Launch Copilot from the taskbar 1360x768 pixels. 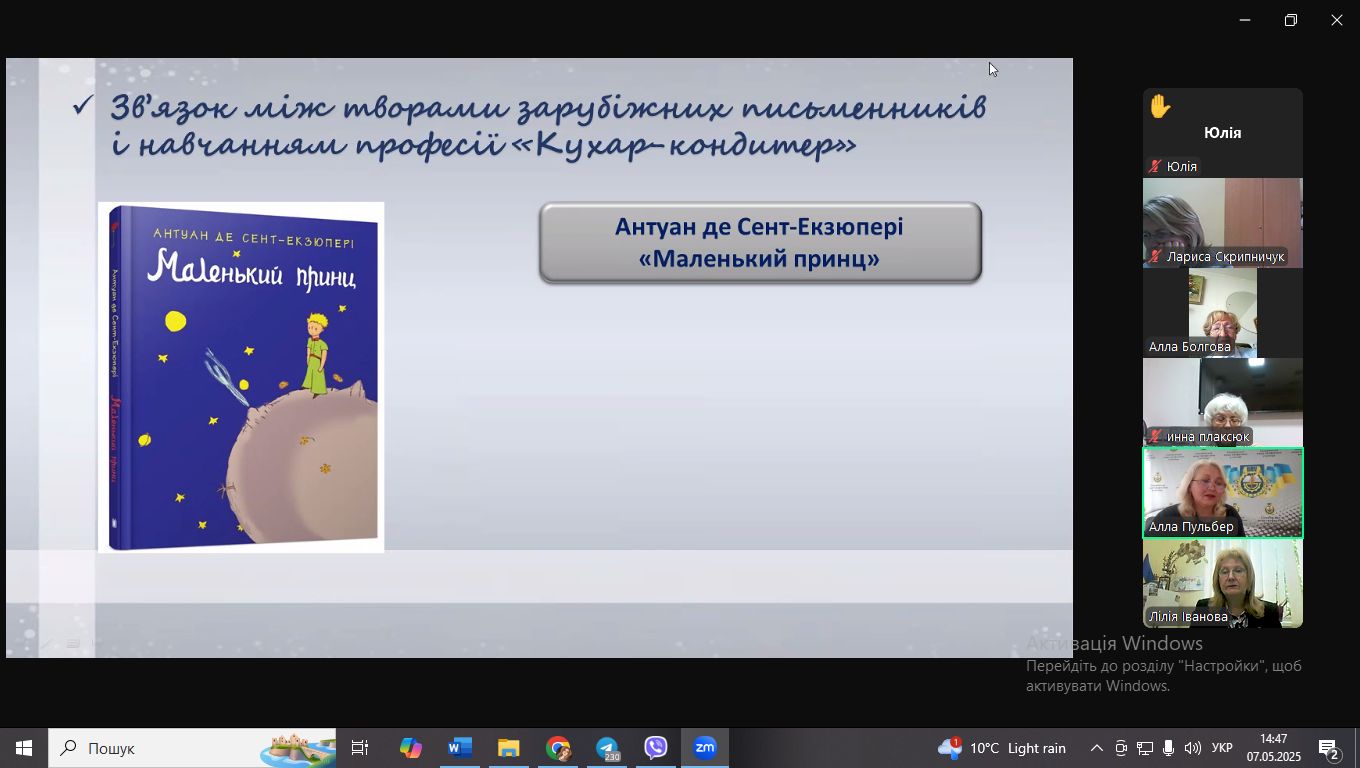click(411, 748)
